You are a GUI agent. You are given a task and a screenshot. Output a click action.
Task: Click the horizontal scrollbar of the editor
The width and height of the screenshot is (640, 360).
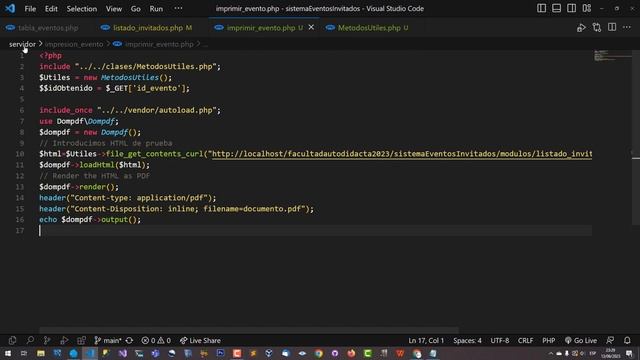pos(249,330)
